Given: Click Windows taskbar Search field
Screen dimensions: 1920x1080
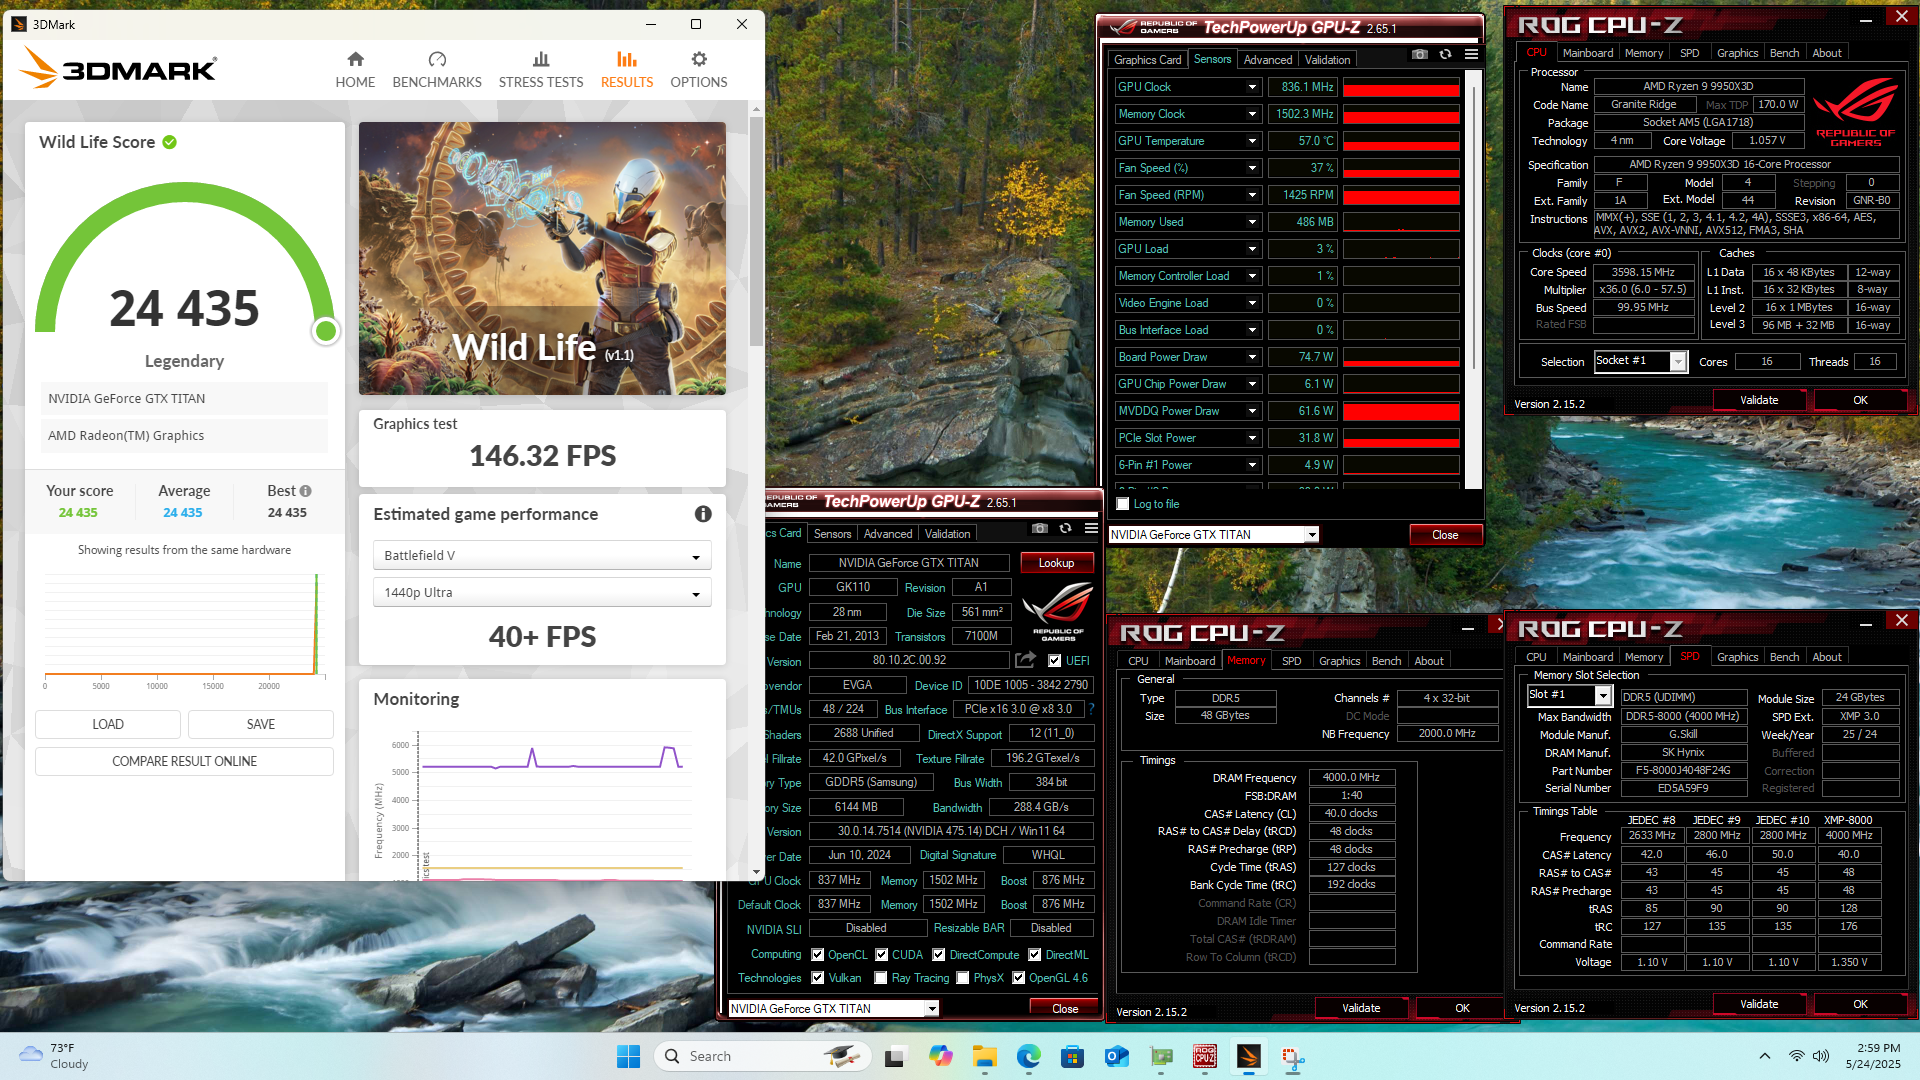Looking at the screenshot, I should click(762, 1056).
